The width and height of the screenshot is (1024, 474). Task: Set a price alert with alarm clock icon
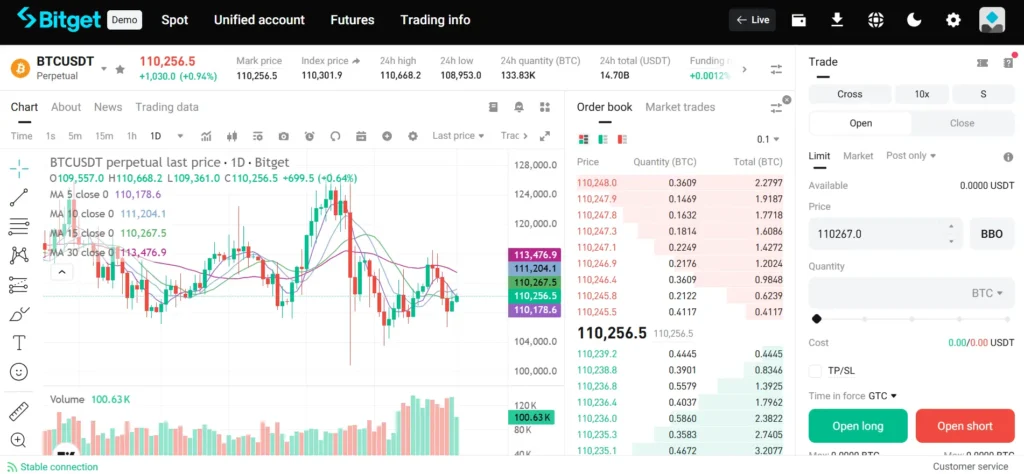pos(310,136)
